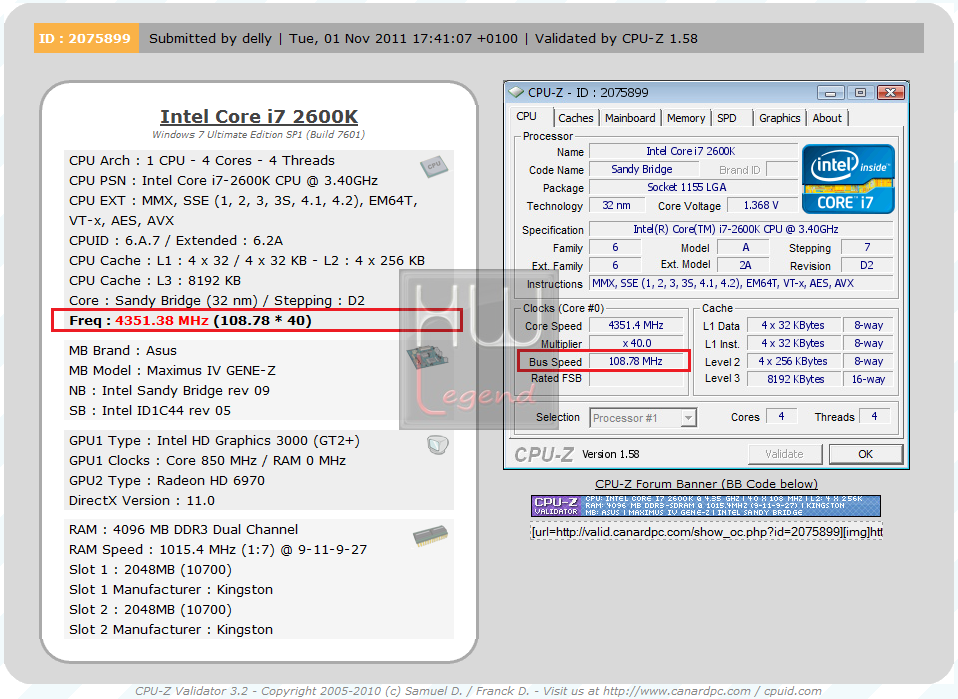Click the 'Submitted by delly' header text
The image size is (958, 699).
[210, 38]
